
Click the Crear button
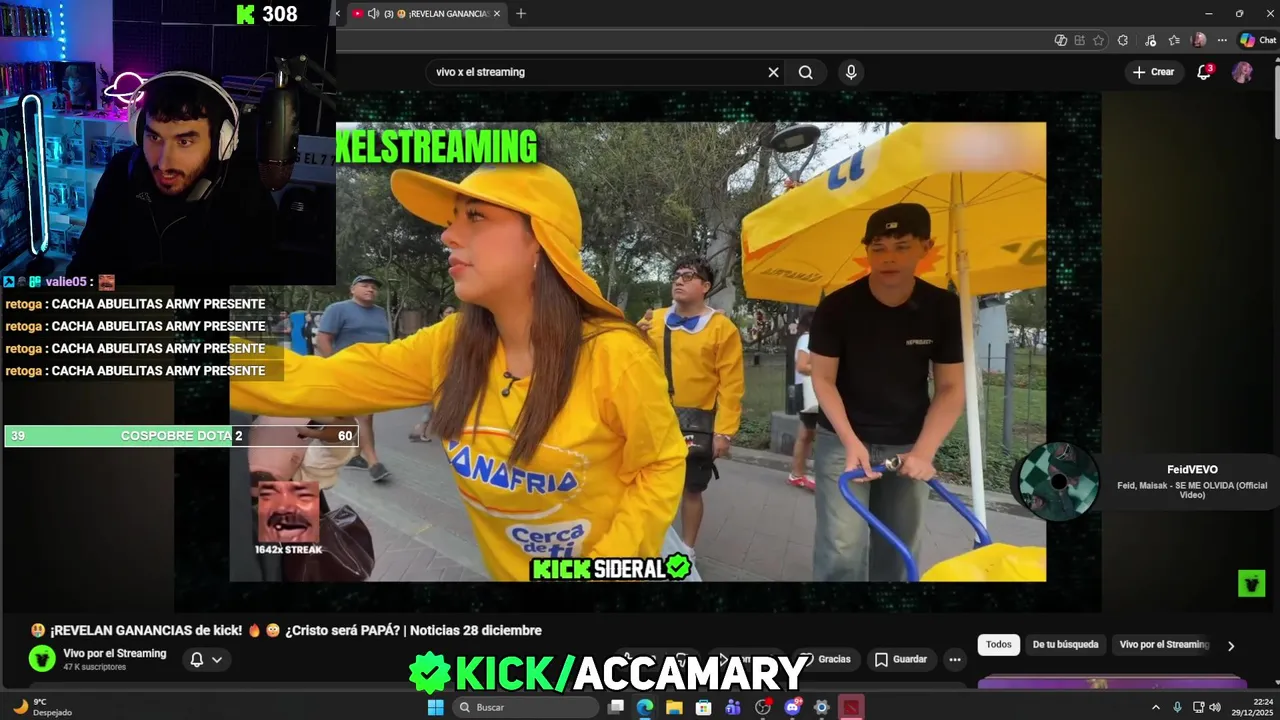[1154, 72]
